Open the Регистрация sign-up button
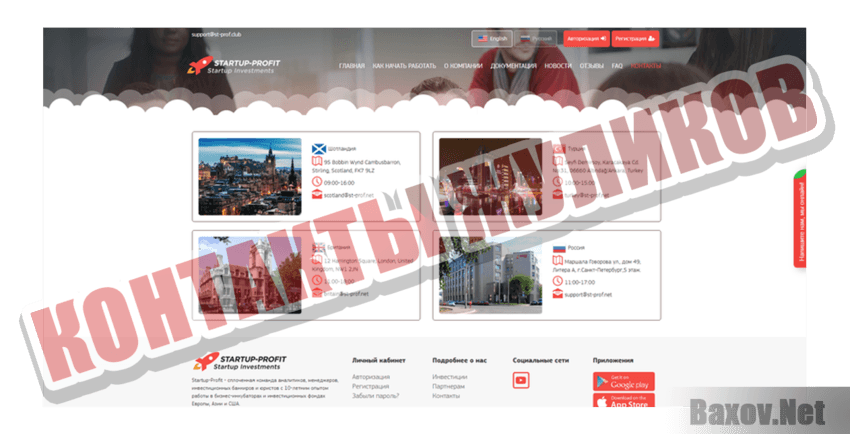This screenshot has width=850, height=434. click(x=635, y=39)
